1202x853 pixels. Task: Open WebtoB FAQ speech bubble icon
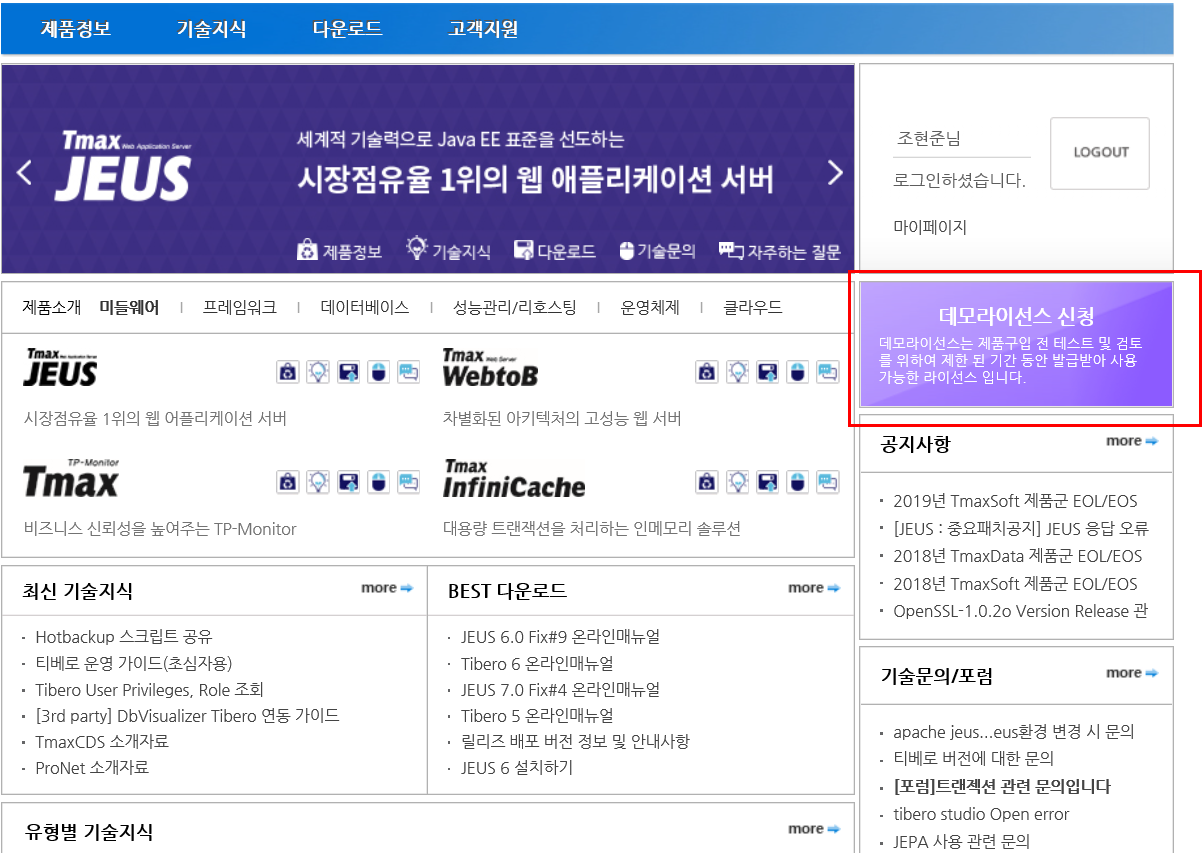(827, 372)
